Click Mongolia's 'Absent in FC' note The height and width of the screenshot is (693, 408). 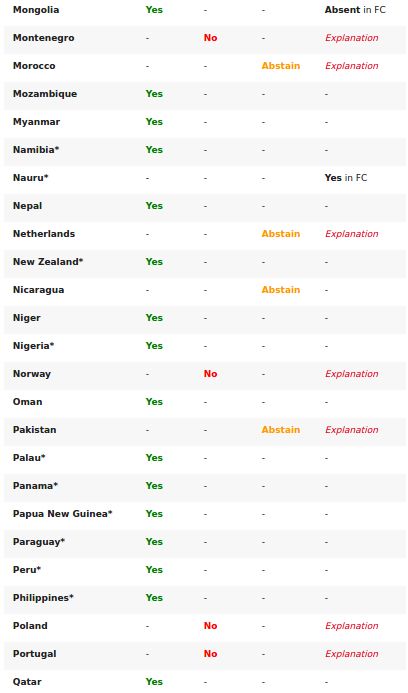pyautogui.click(x=355, y=10)
